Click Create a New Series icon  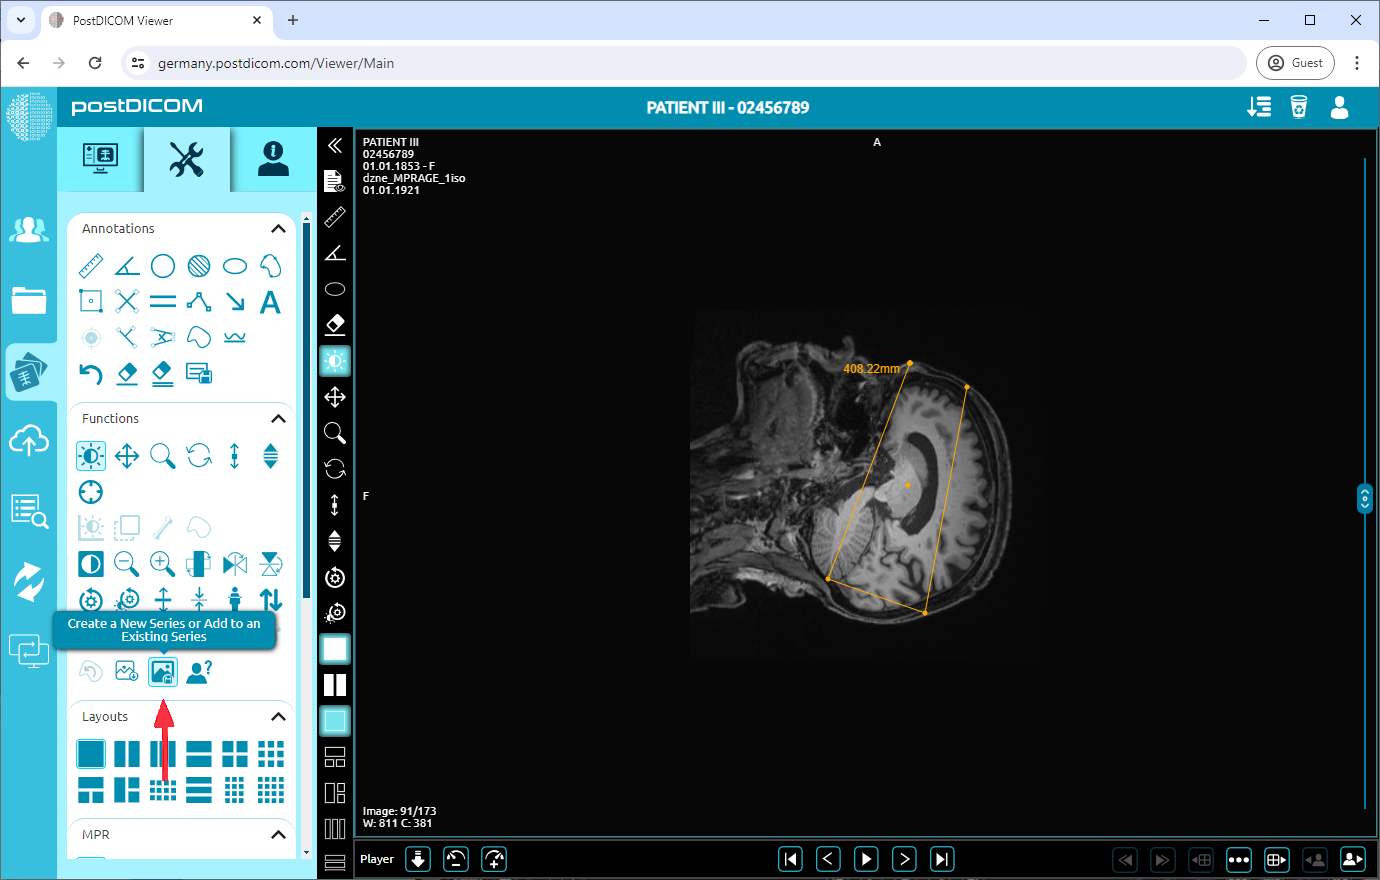(163, 672)
